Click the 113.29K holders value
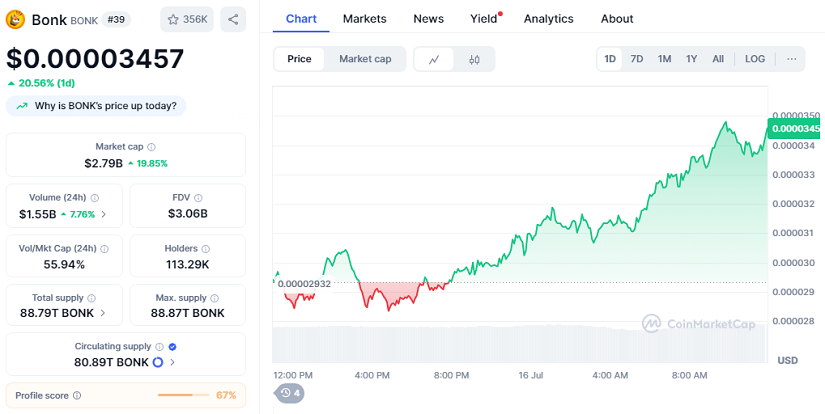Image resolution: width=825 pixels, height=414 pixels. [x=187, y=265]
